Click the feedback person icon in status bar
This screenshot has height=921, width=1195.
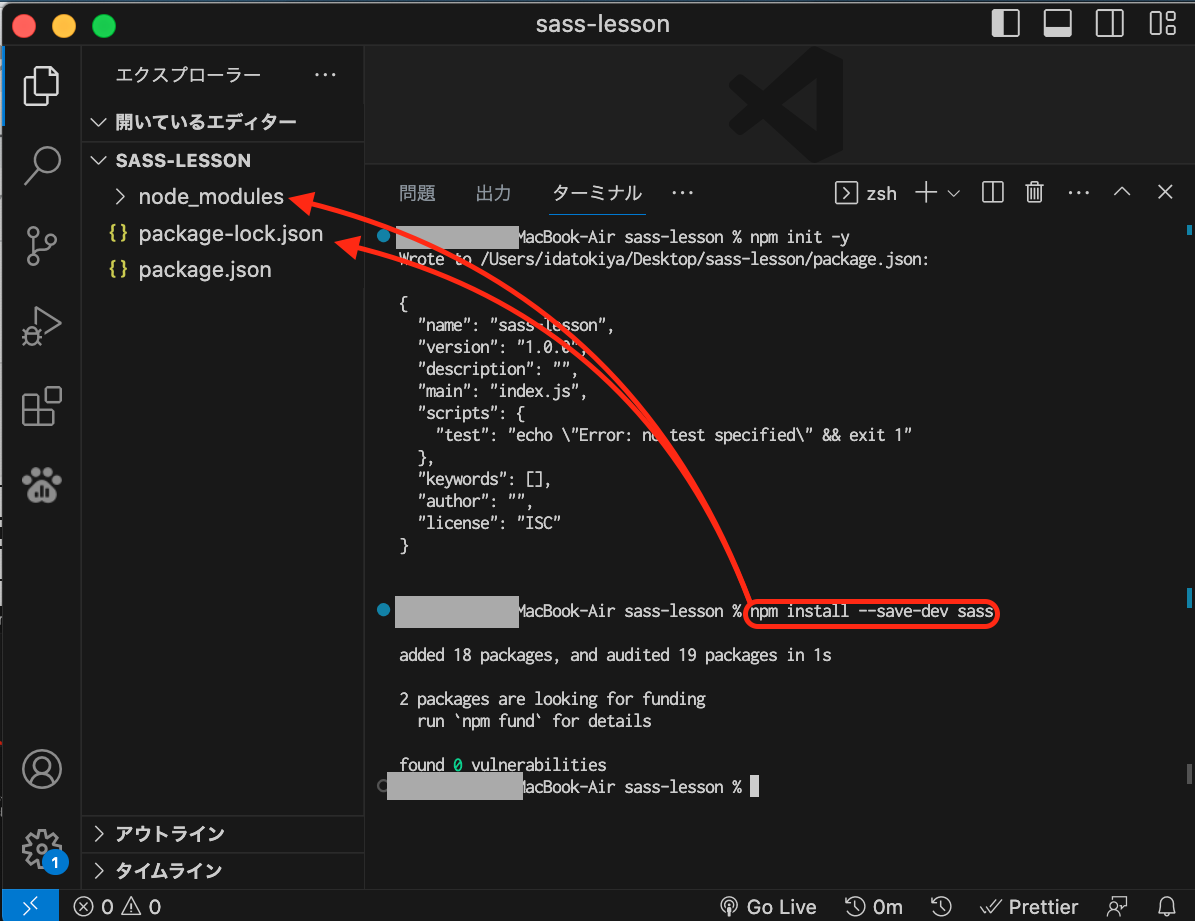tap(1117, 907)
